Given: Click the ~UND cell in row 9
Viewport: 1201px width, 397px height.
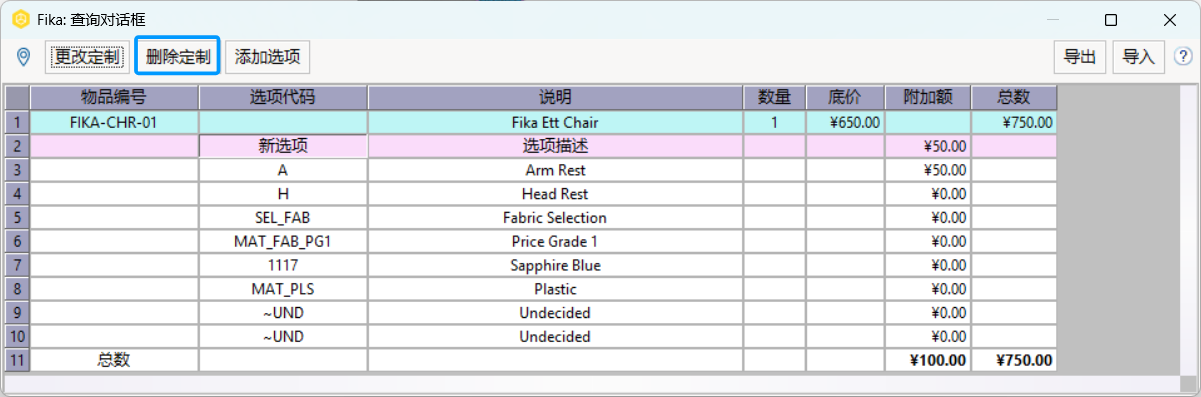Looking at the screenshot, I should point(283,313).
